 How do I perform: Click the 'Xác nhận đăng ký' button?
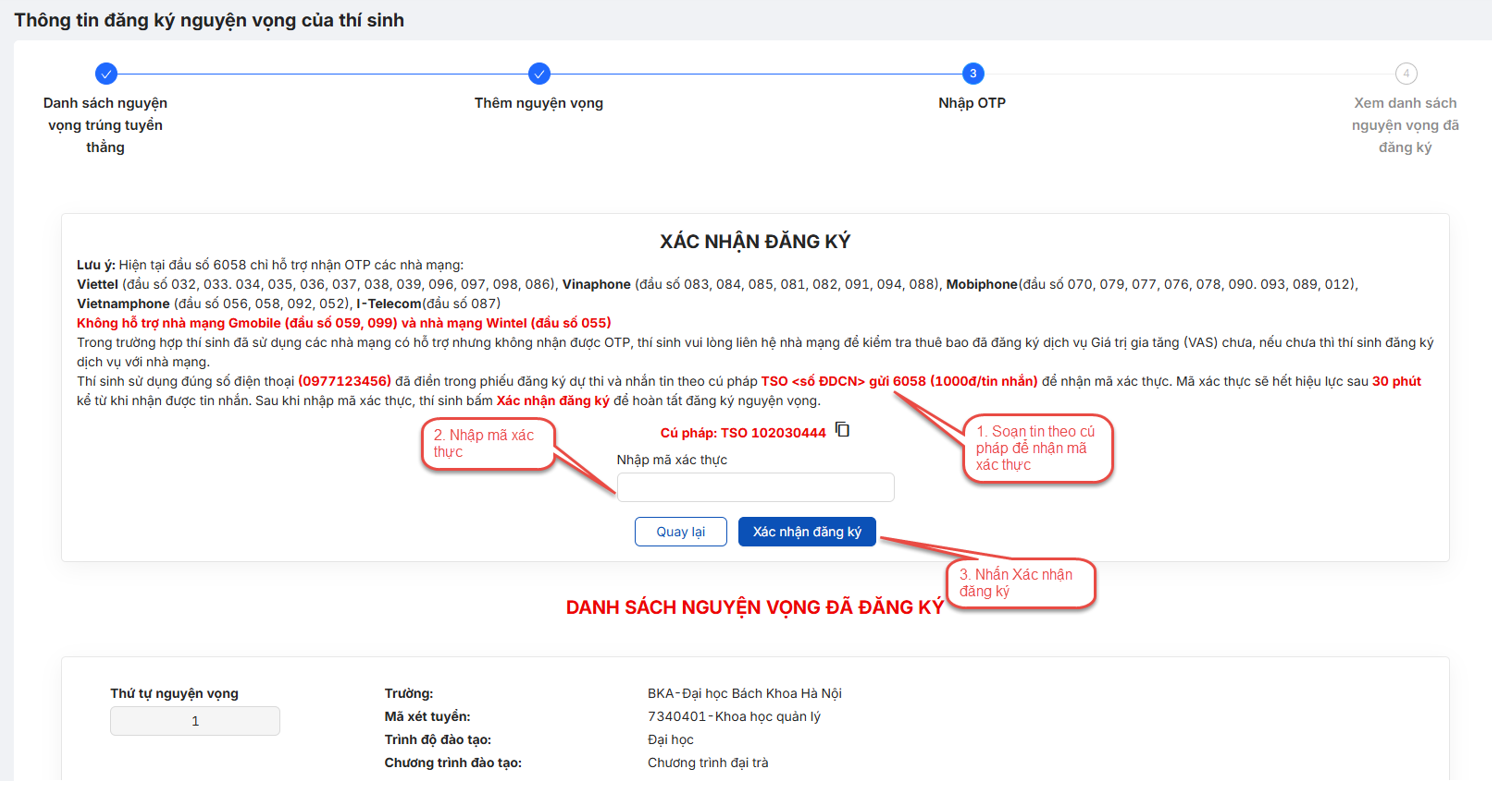(x=807, y=532)
